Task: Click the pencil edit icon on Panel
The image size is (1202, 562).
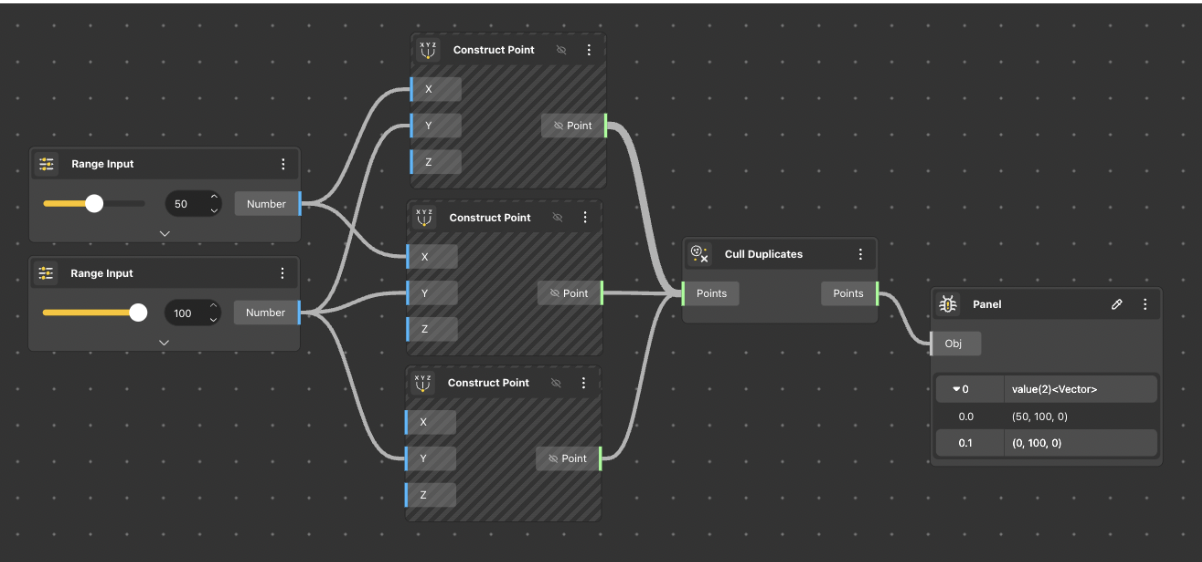Action: (1117, 304)
